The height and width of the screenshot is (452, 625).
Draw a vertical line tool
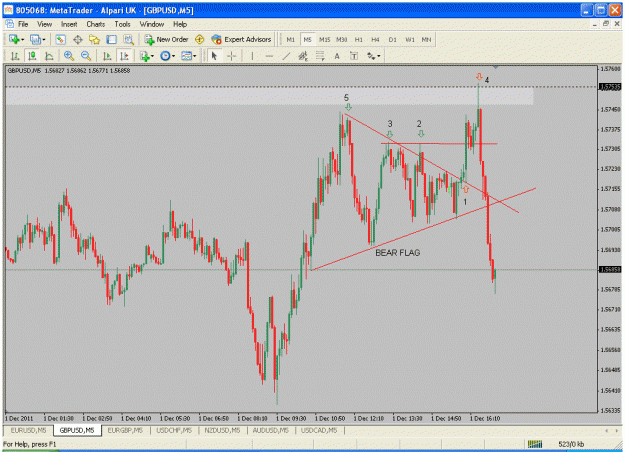click(252, 56)
